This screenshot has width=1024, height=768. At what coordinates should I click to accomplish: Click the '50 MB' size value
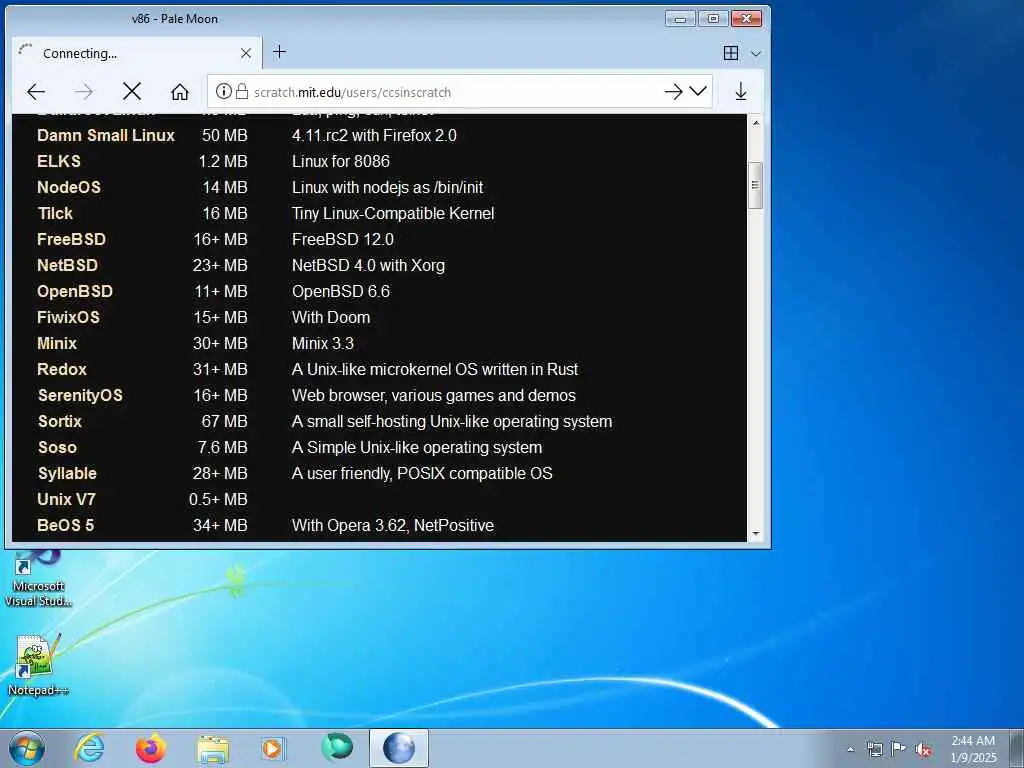tap(225, 135)
